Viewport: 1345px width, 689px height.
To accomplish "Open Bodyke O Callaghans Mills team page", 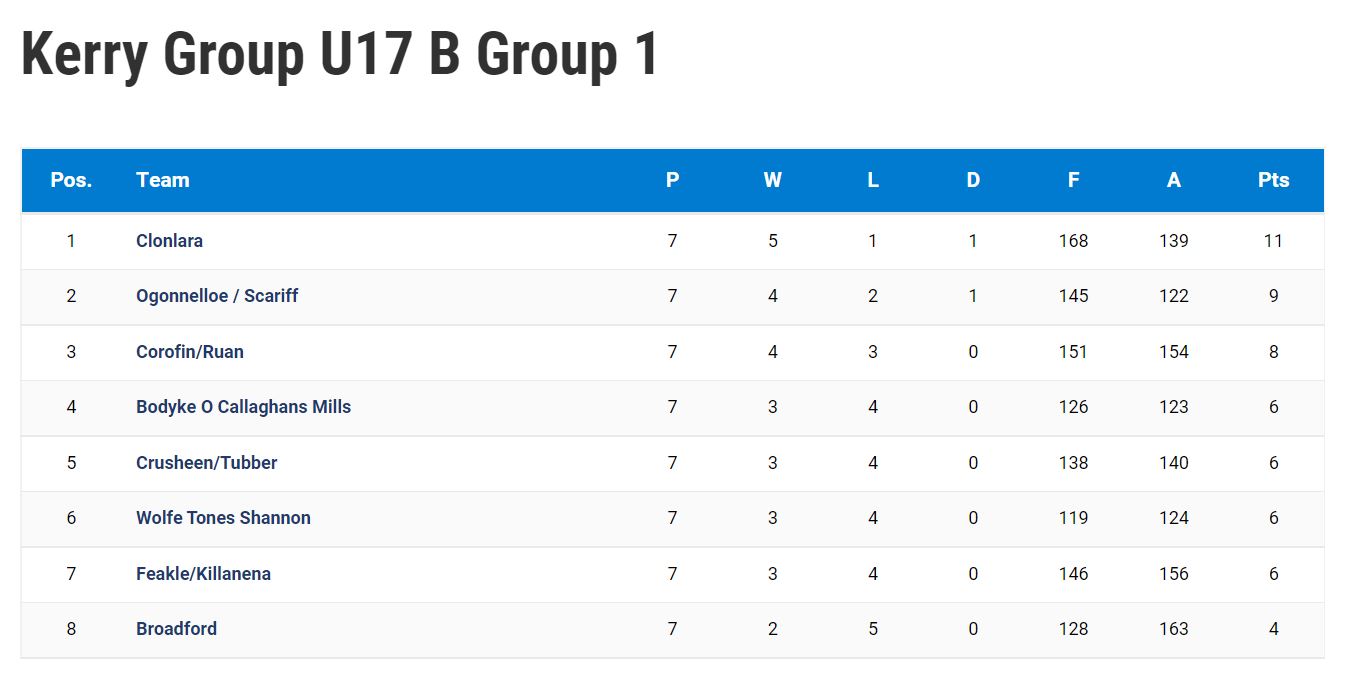I will 243,407.
